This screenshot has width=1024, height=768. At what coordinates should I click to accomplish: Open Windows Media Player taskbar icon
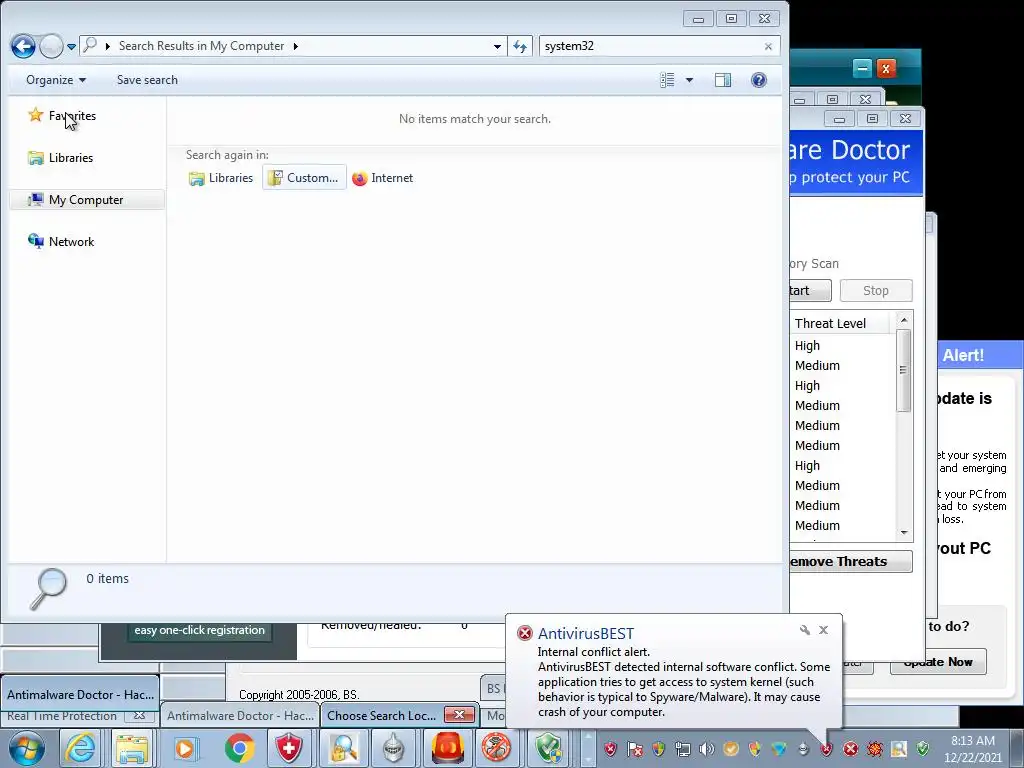tap(185, 748)
